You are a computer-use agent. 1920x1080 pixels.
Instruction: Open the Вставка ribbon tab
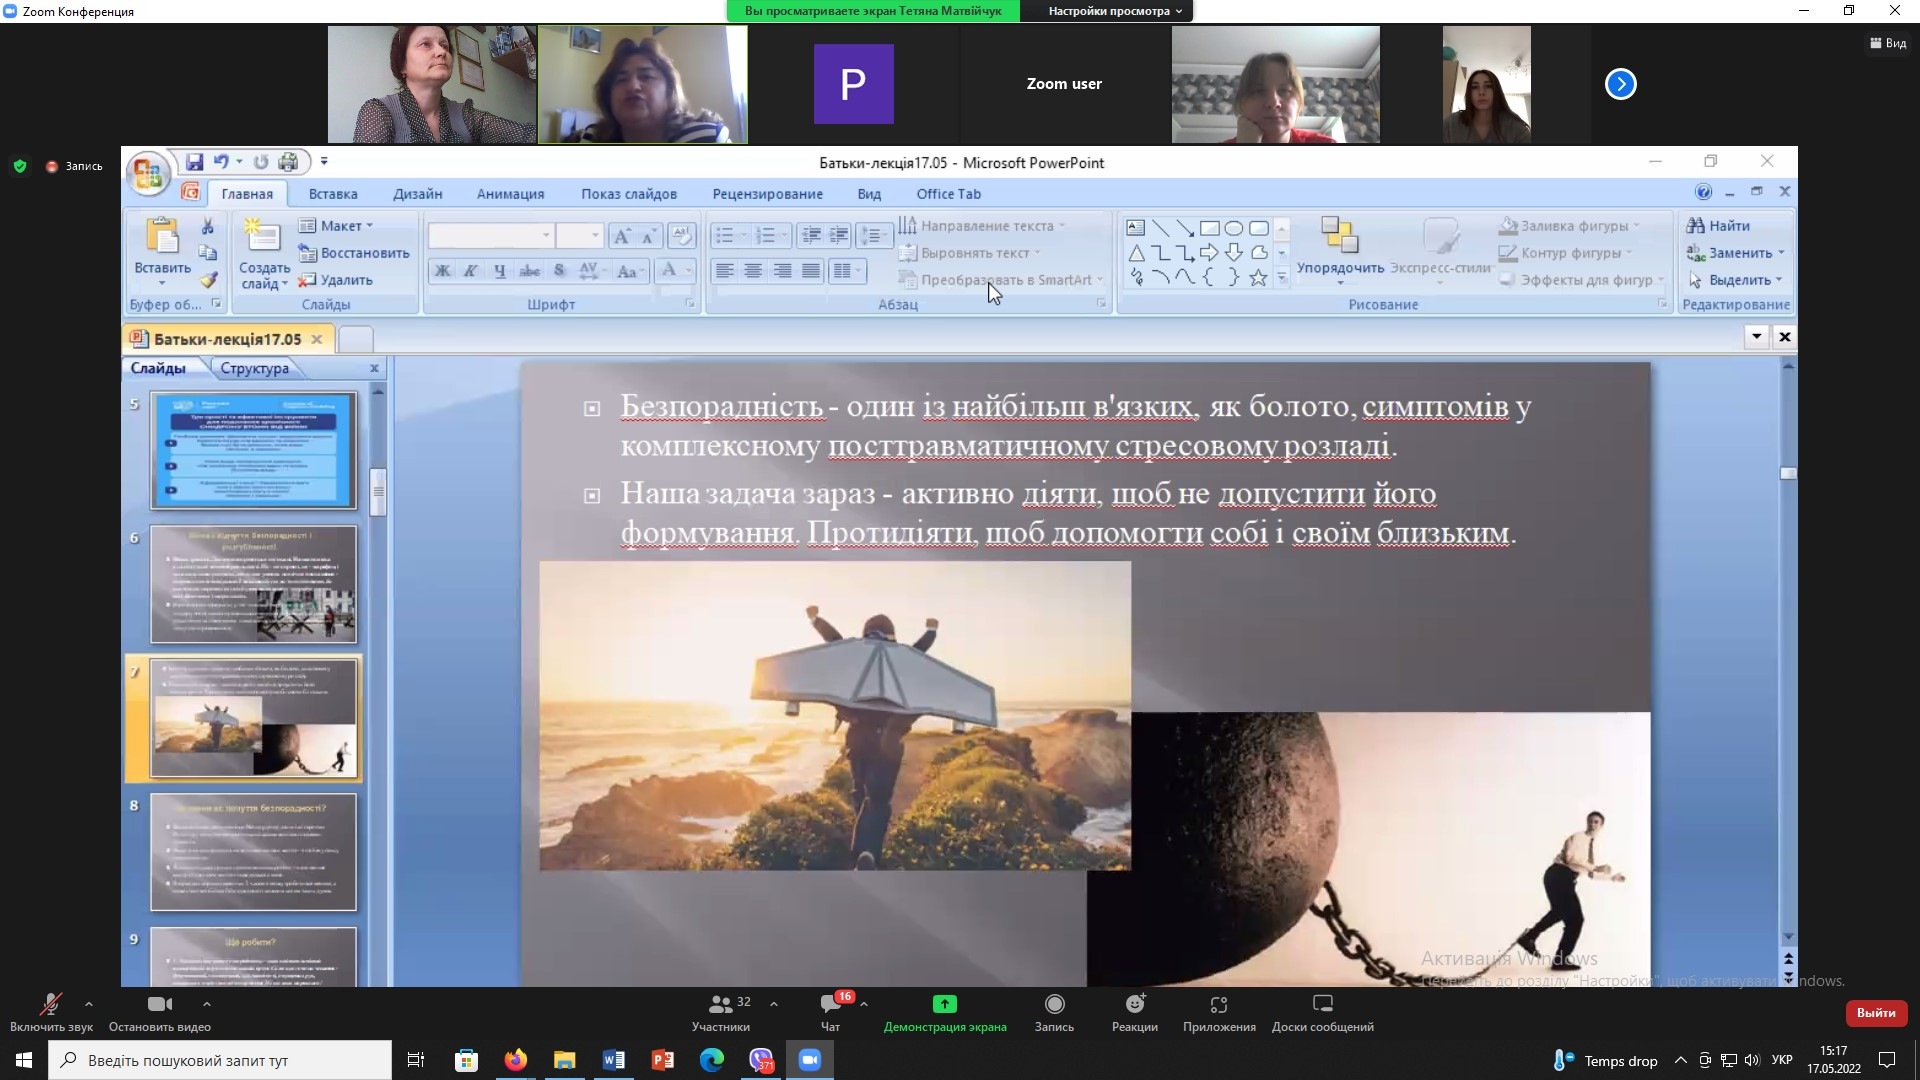332,194
